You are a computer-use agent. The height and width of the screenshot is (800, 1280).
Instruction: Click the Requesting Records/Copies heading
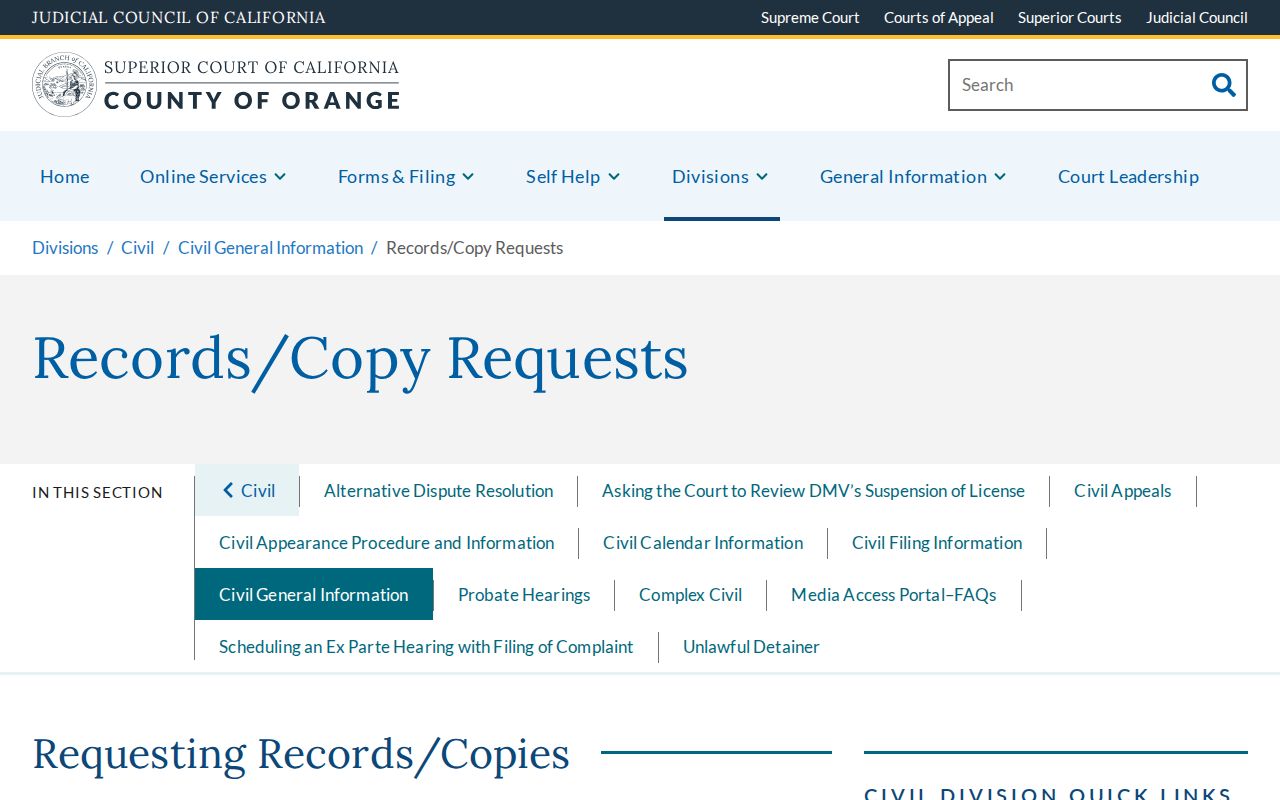tap(301, 754)
